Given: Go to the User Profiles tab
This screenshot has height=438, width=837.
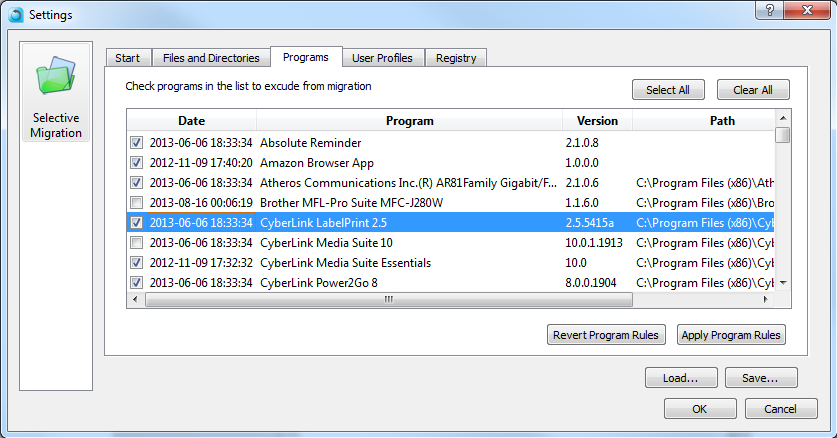Looking at the screenshot, I should point(383,58).
